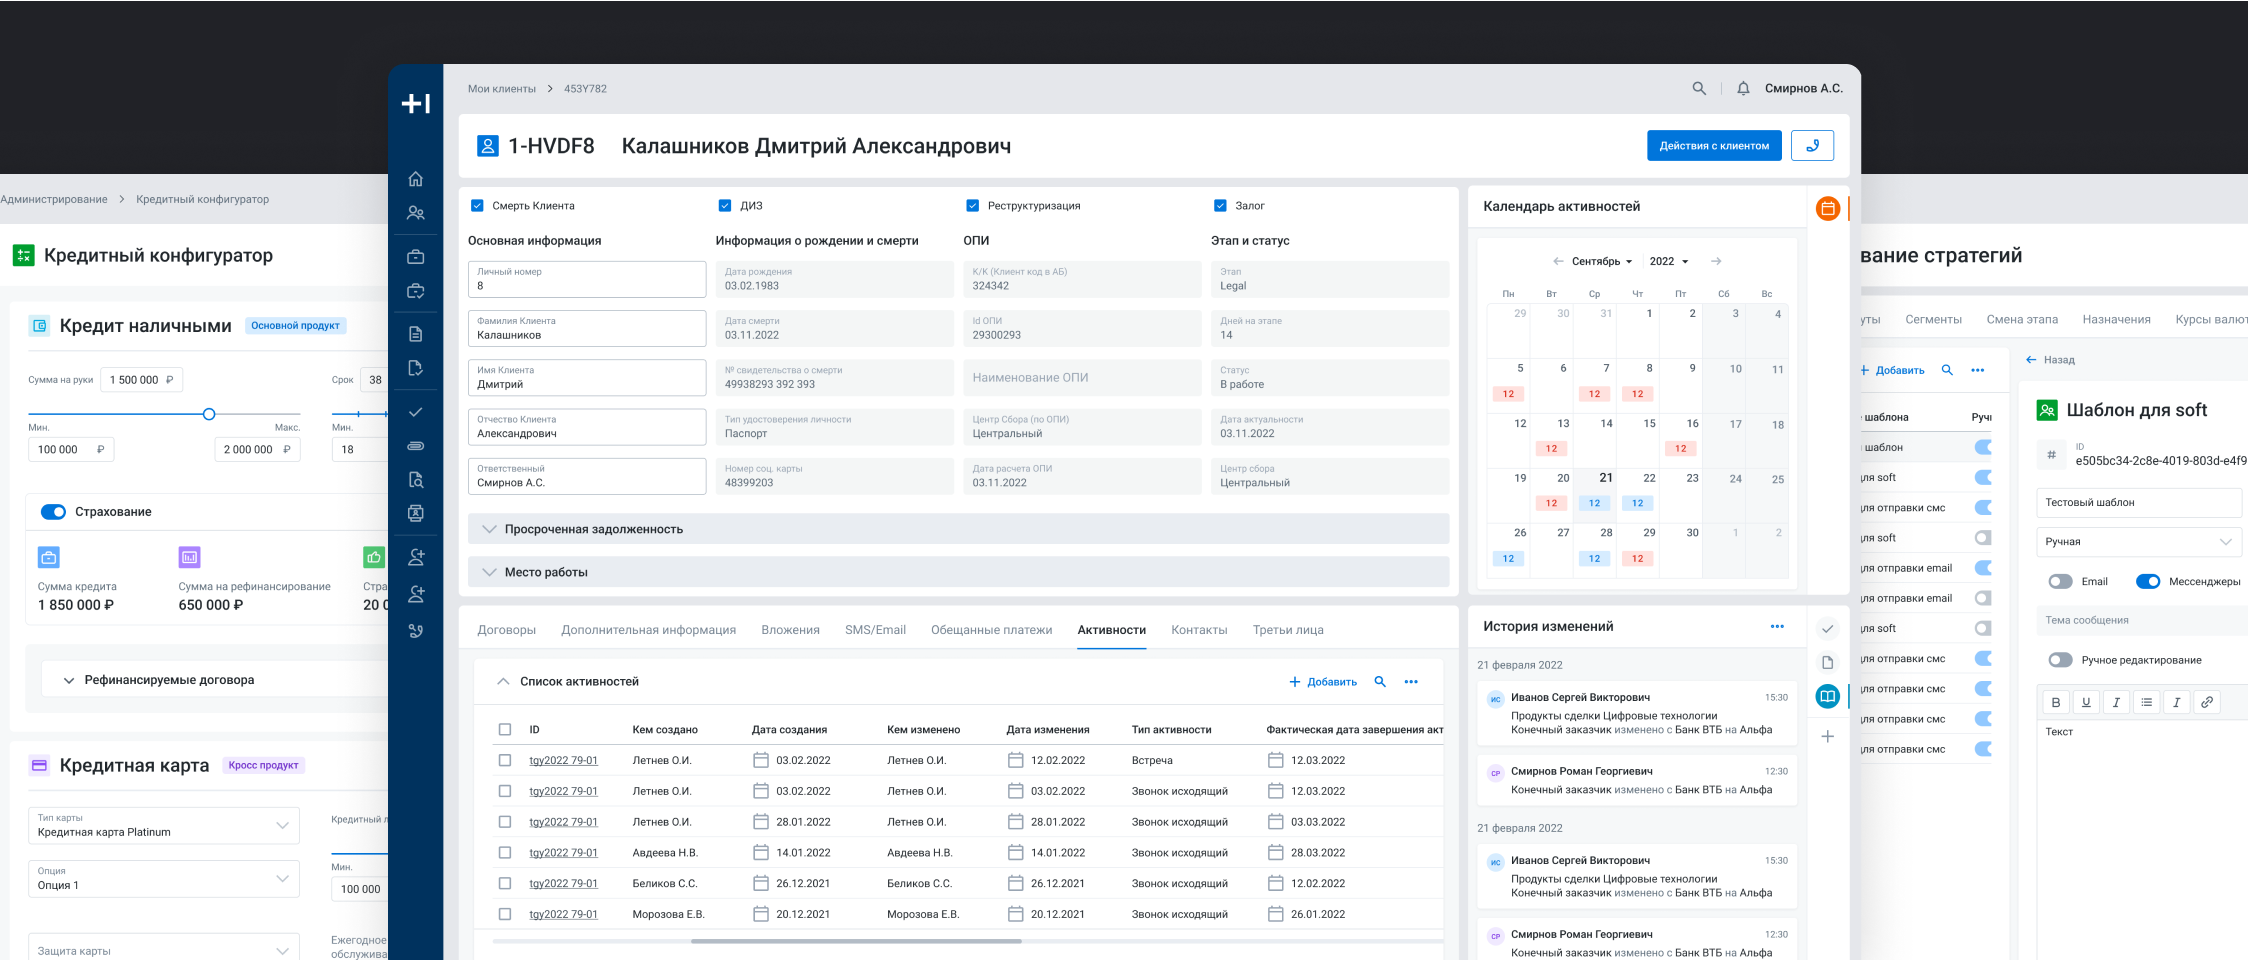Open the Сентябрь month dropdown
2248x960 pixels.
[1601, 261]
